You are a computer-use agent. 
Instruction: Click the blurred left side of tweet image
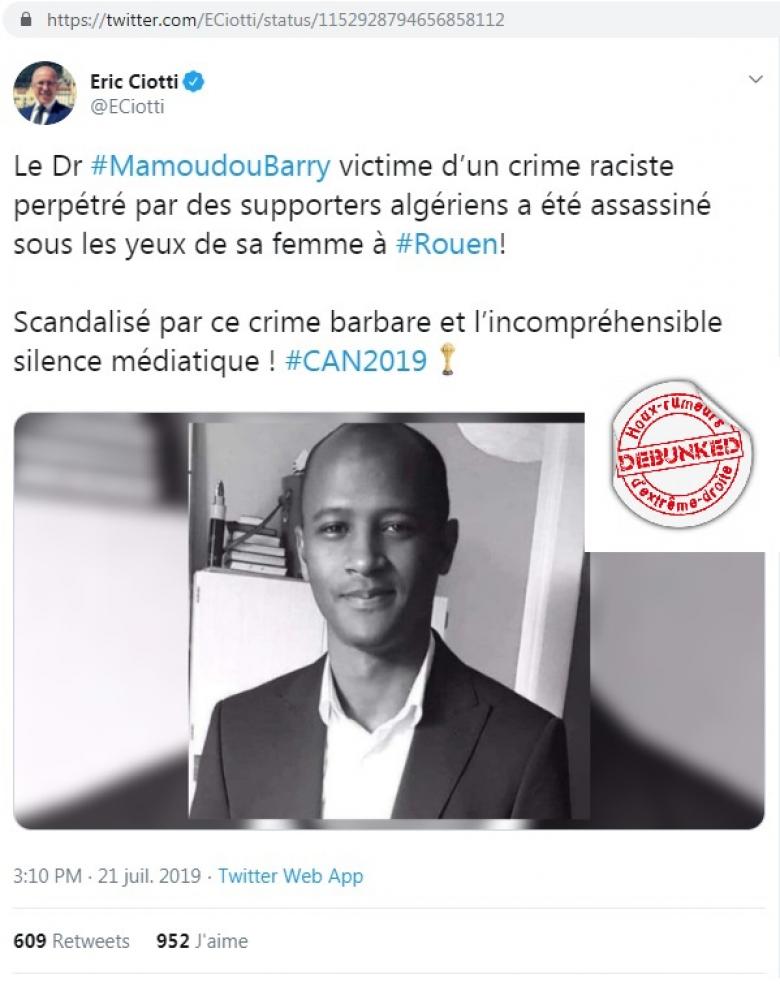pos(101,620)
